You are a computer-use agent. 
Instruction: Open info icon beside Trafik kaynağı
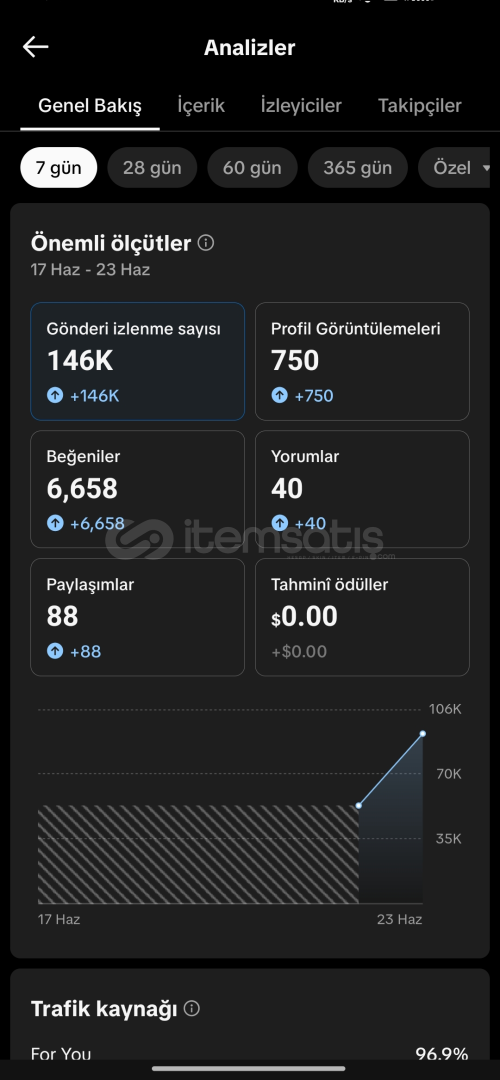click(x=192, y=1008)
